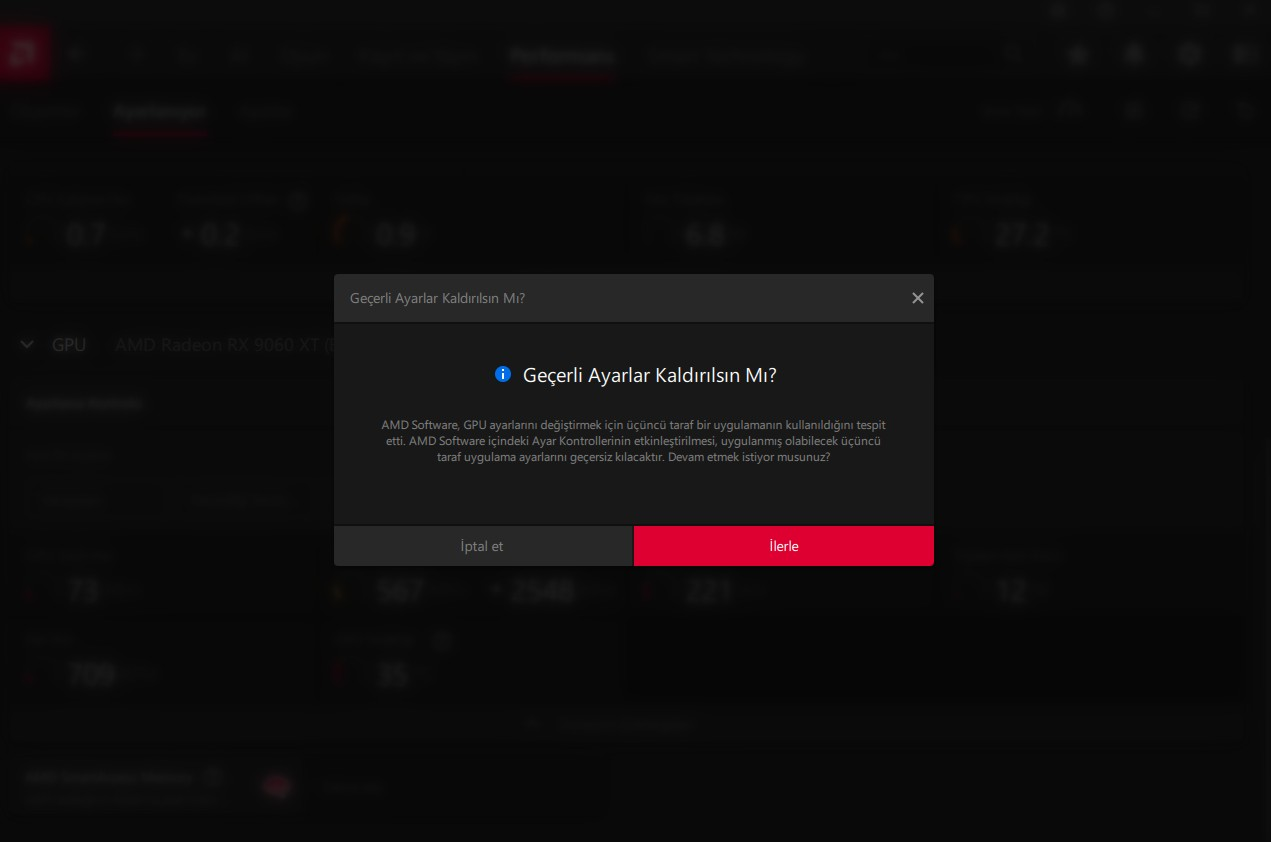Click the dimmed value 709 metric
Image resolution: width=1271 pixels, height=842 pixels.
(x=92, y=676)
